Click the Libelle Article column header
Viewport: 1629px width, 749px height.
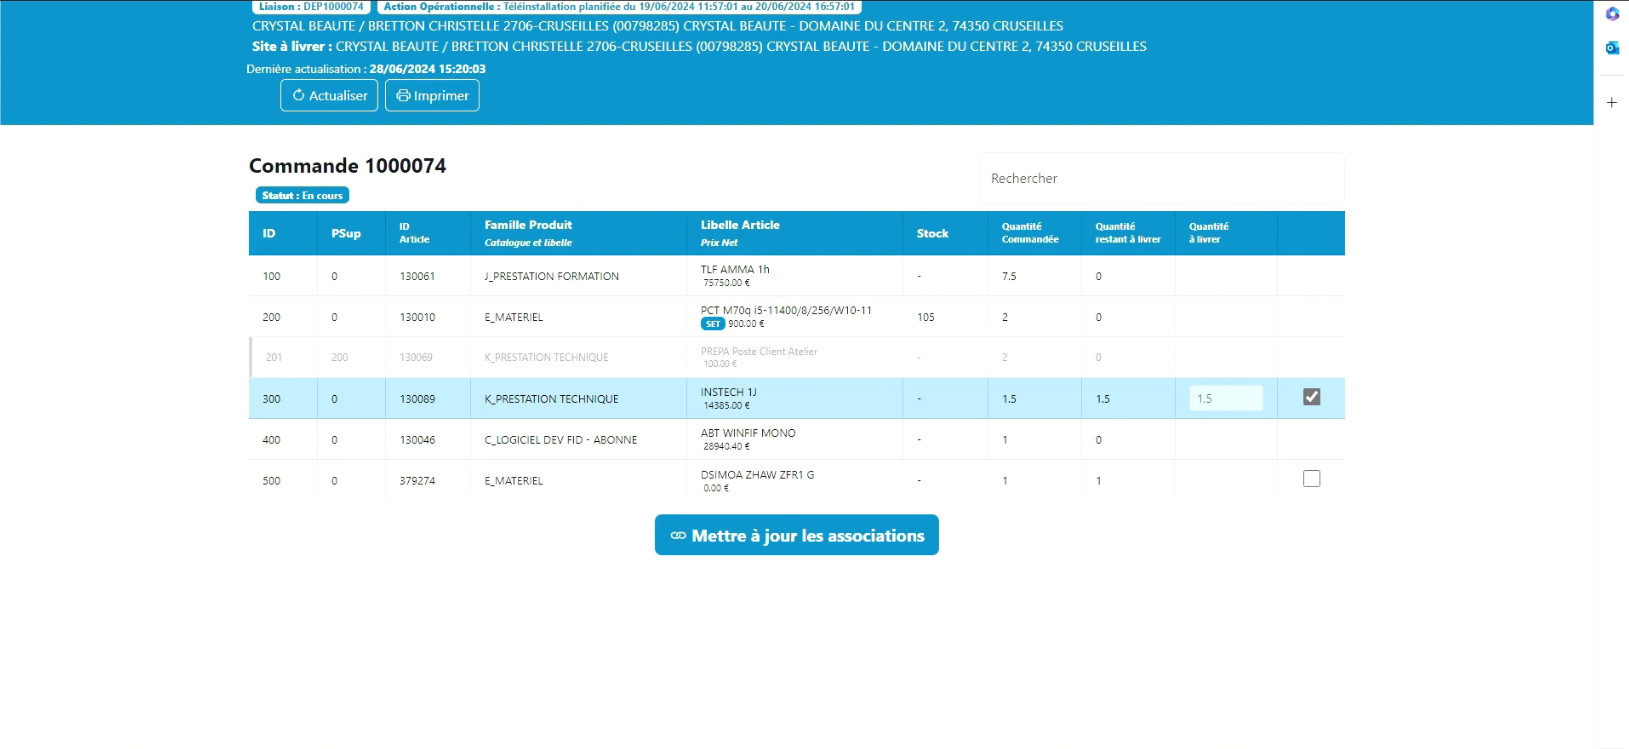tap(739, 226)
